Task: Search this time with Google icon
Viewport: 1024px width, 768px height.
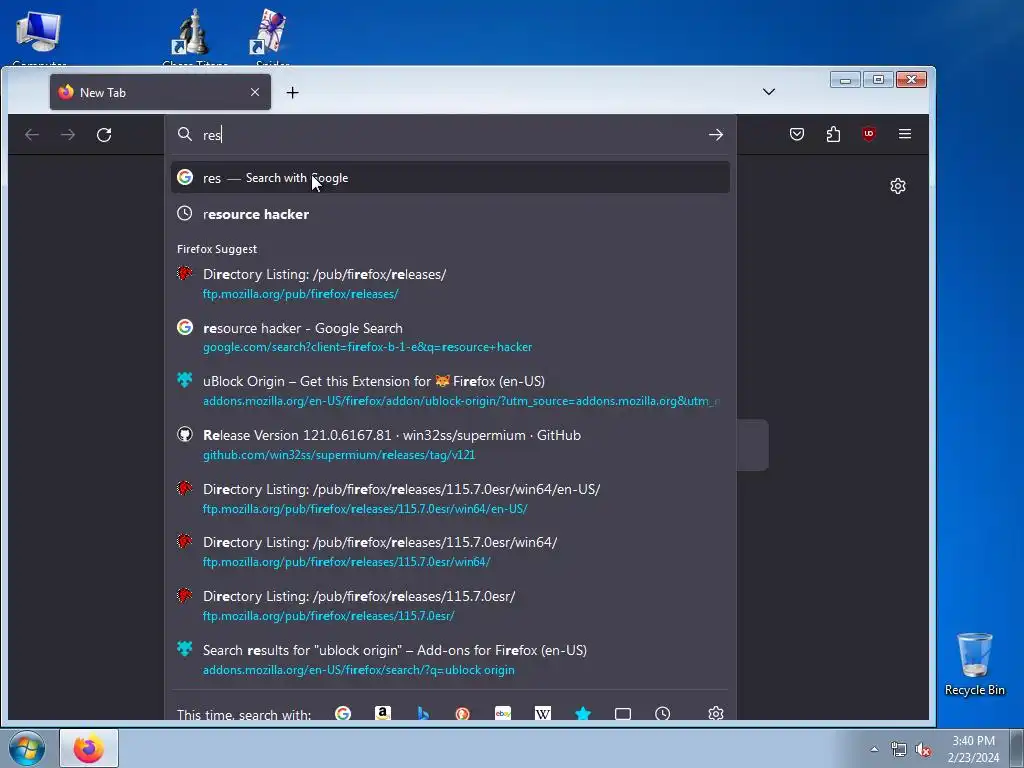Action: [x=343, y=714]
